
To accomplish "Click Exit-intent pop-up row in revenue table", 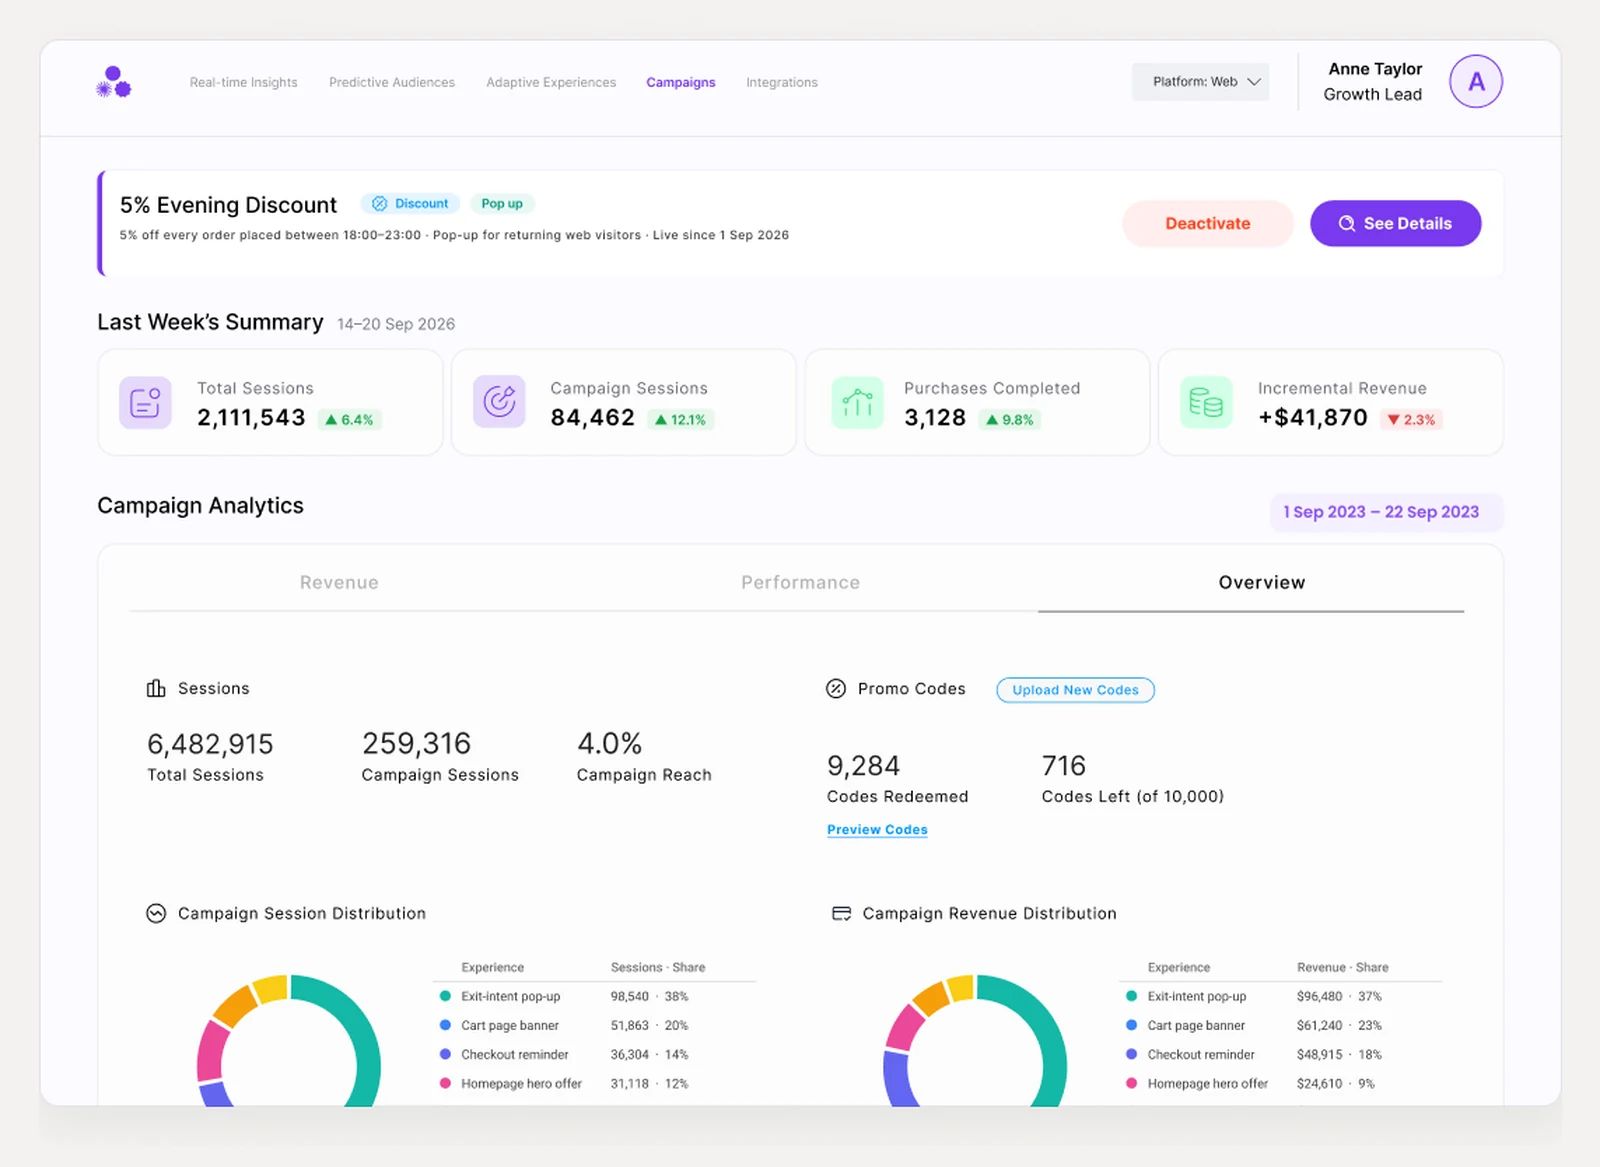I will [x=1282, y=996].
